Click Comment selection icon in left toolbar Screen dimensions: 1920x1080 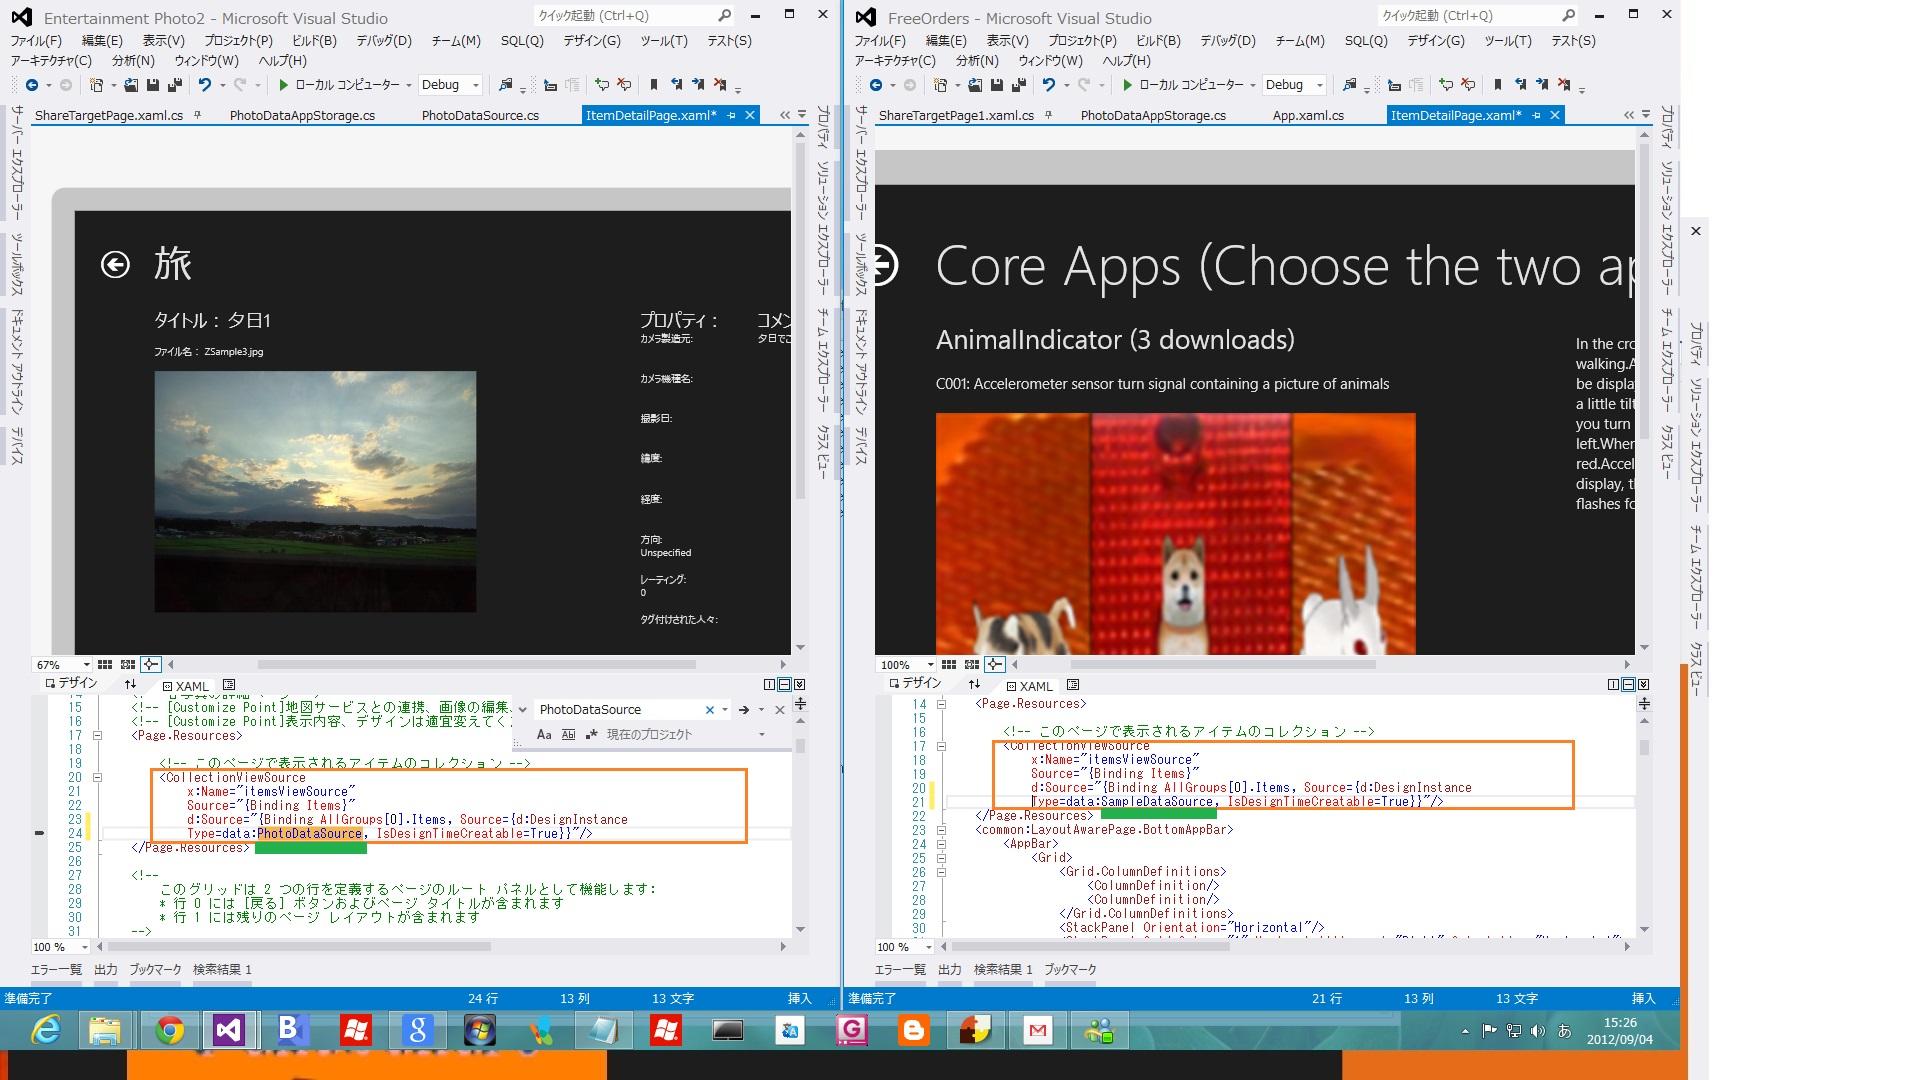pos(601,85)
